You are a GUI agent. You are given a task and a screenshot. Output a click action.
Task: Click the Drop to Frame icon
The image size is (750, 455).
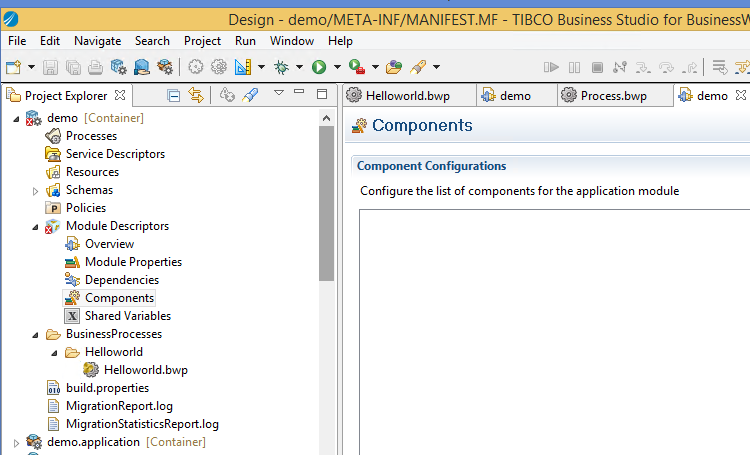720,67
